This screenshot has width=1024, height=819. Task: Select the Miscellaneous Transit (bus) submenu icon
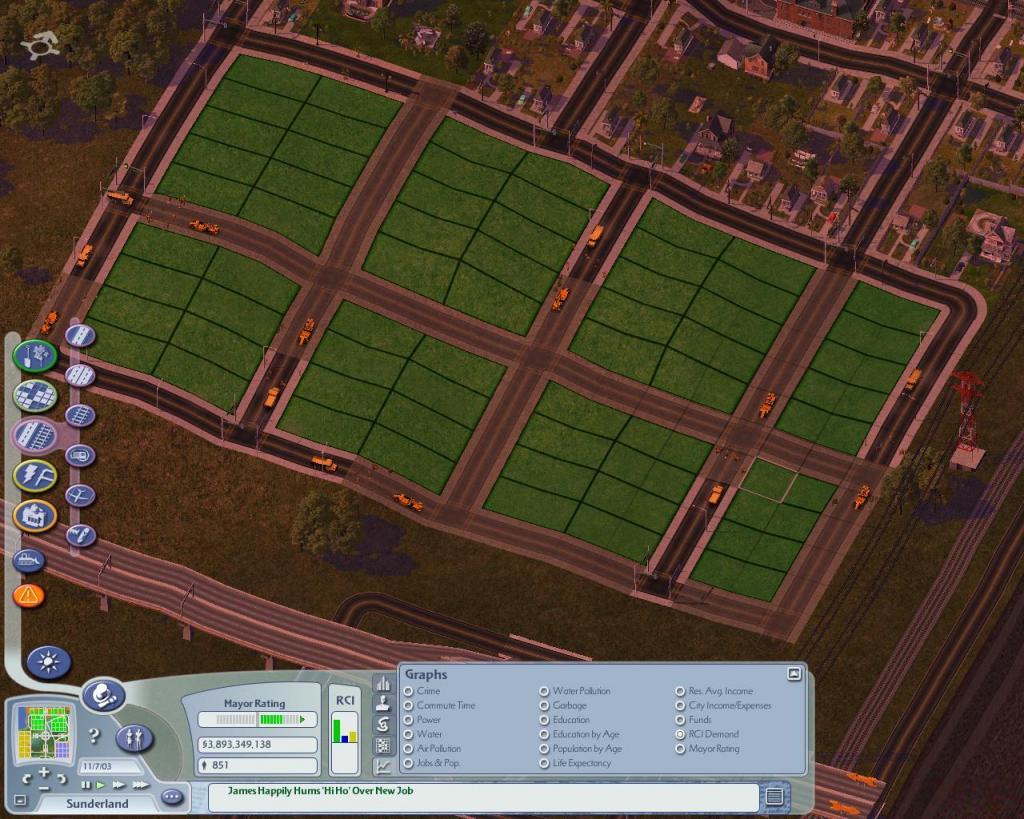click(80, 455)
